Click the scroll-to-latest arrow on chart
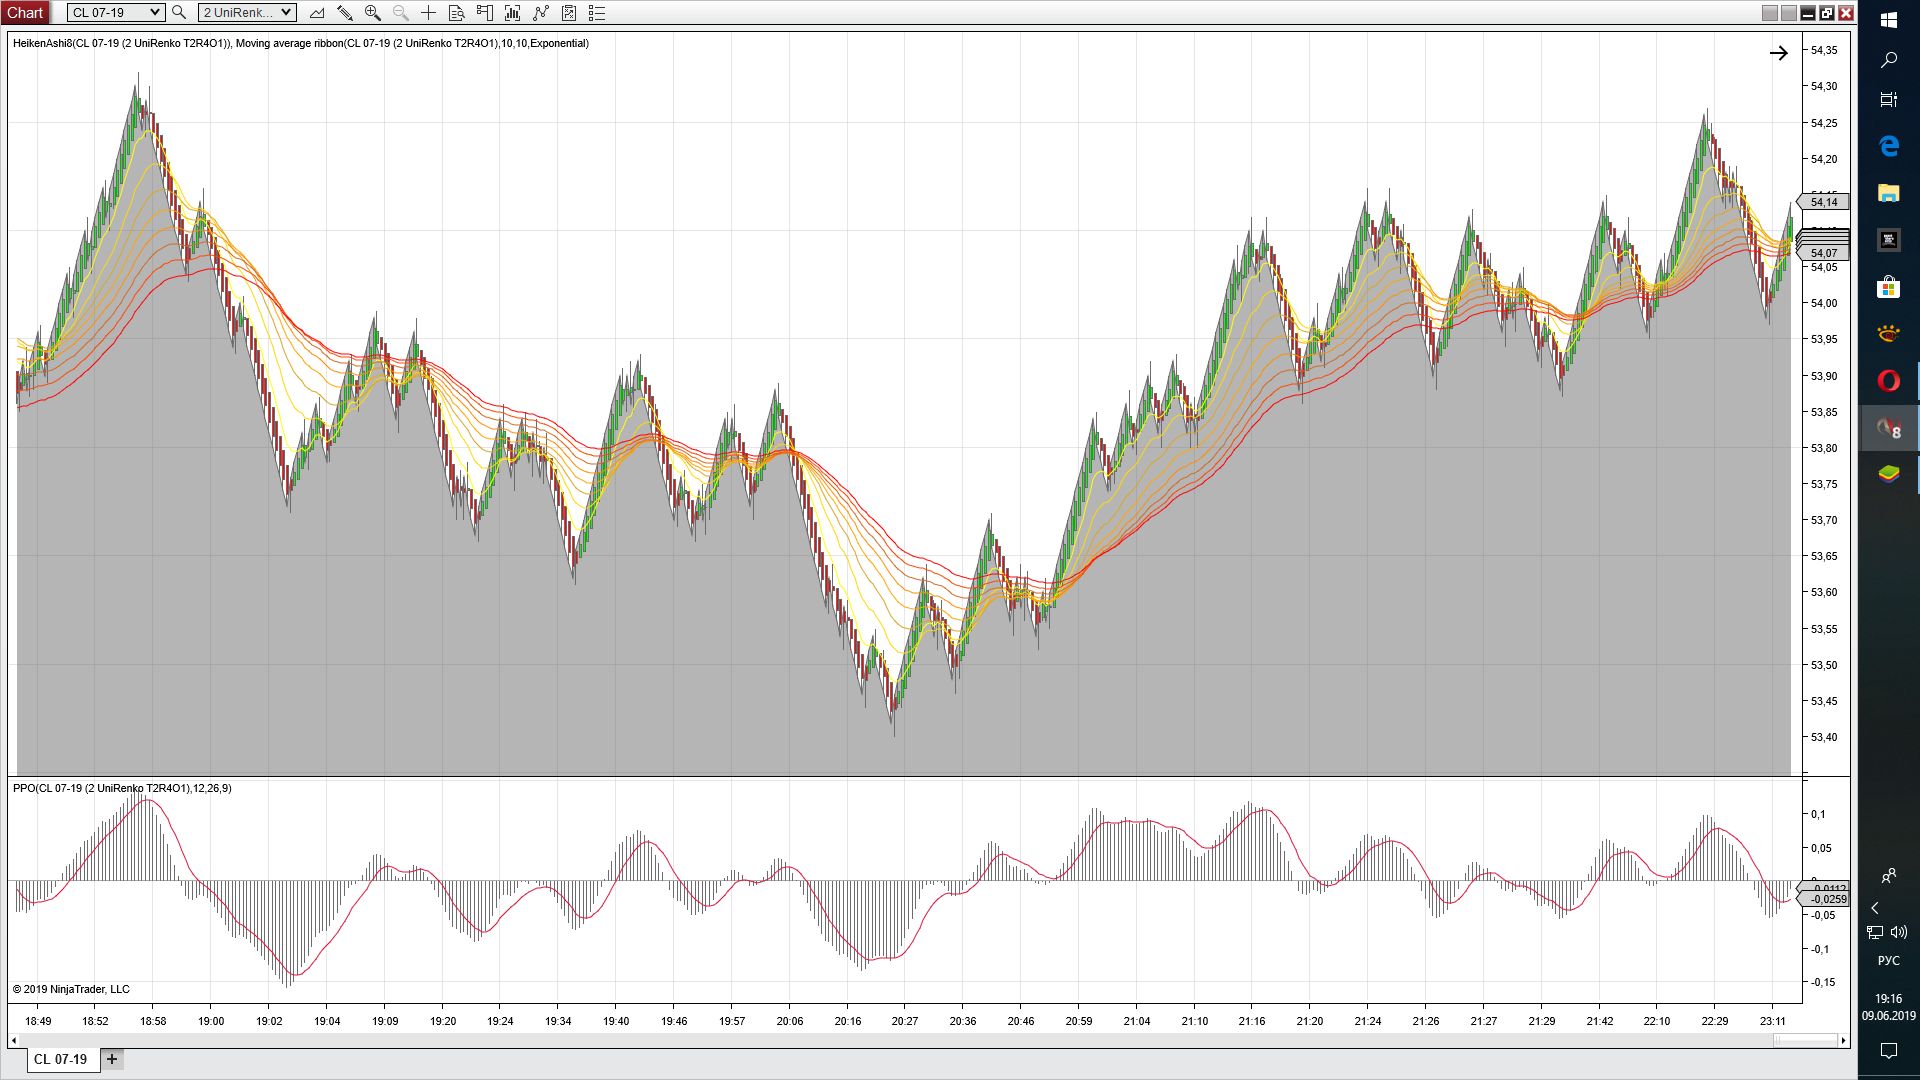Viewport: 1920px width, 1080px height. (1778, 53)
